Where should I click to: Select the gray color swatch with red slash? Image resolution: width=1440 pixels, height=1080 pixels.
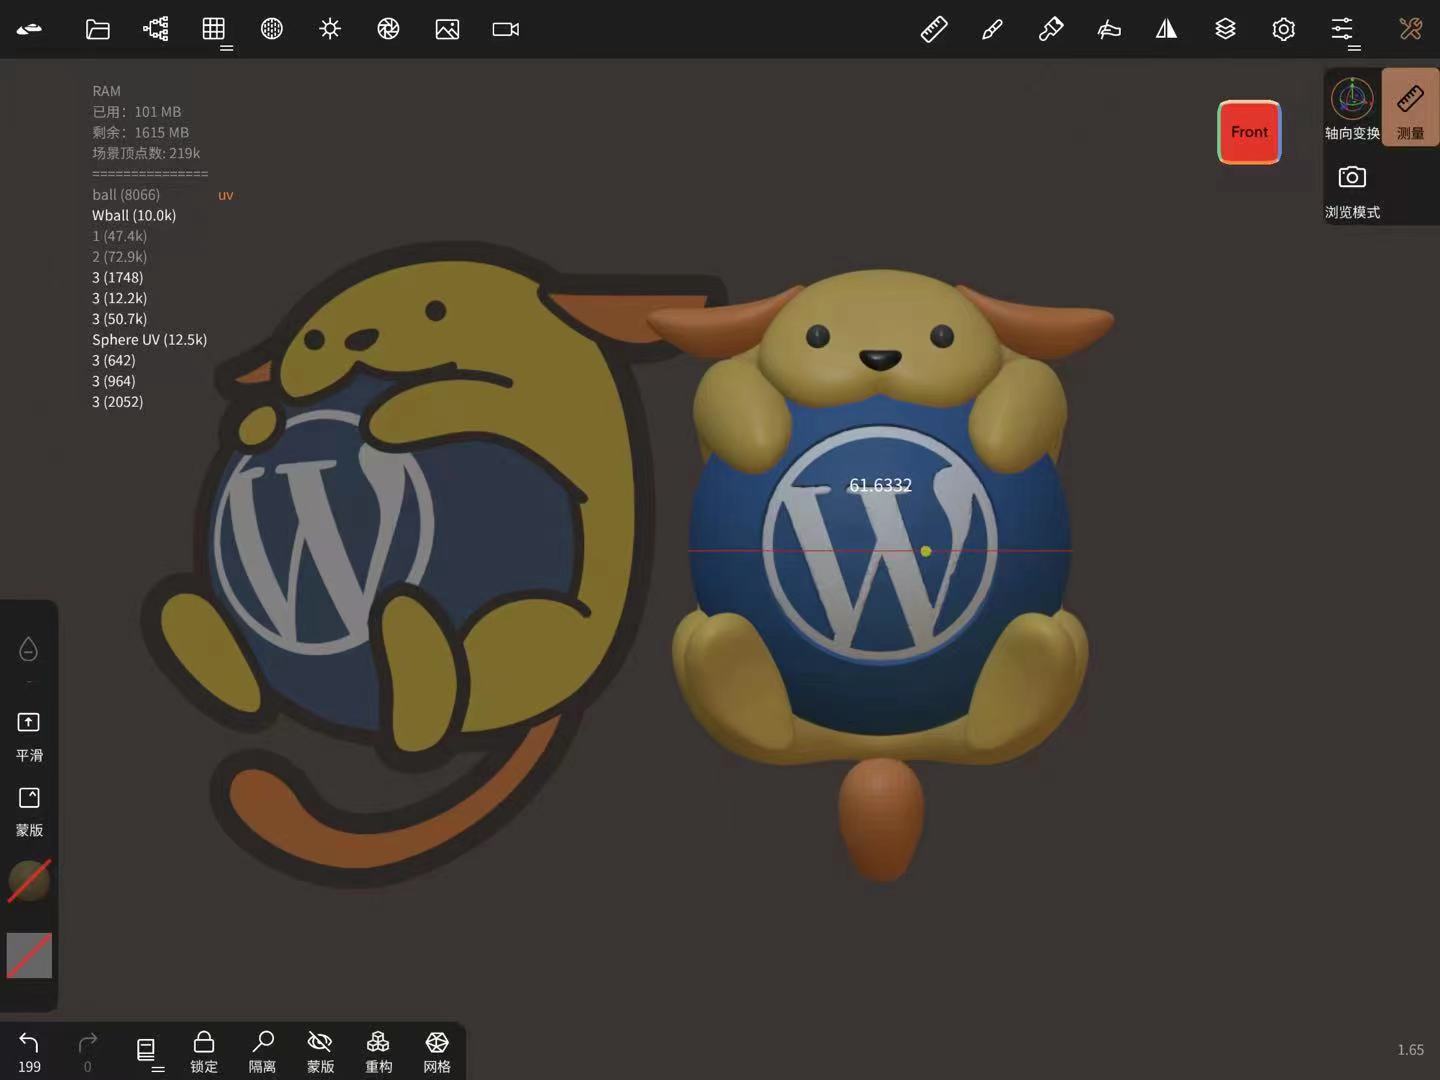point(29,955)
